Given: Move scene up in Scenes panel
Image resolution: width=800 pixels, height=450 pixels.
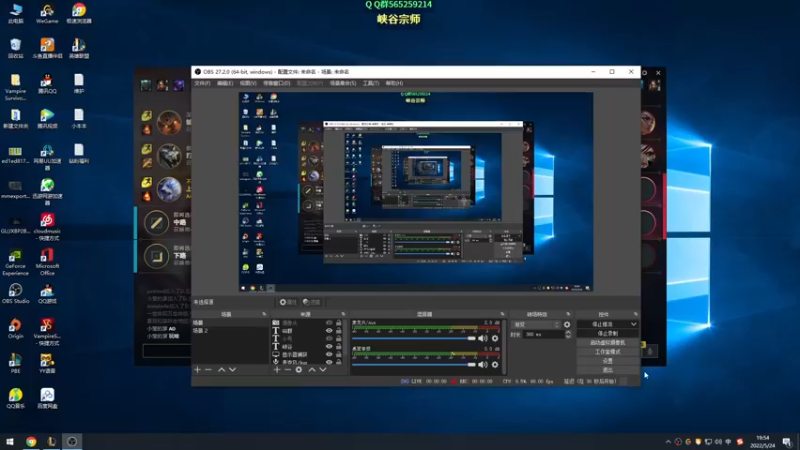Looking at the screenshot, I should coord(221,369).
